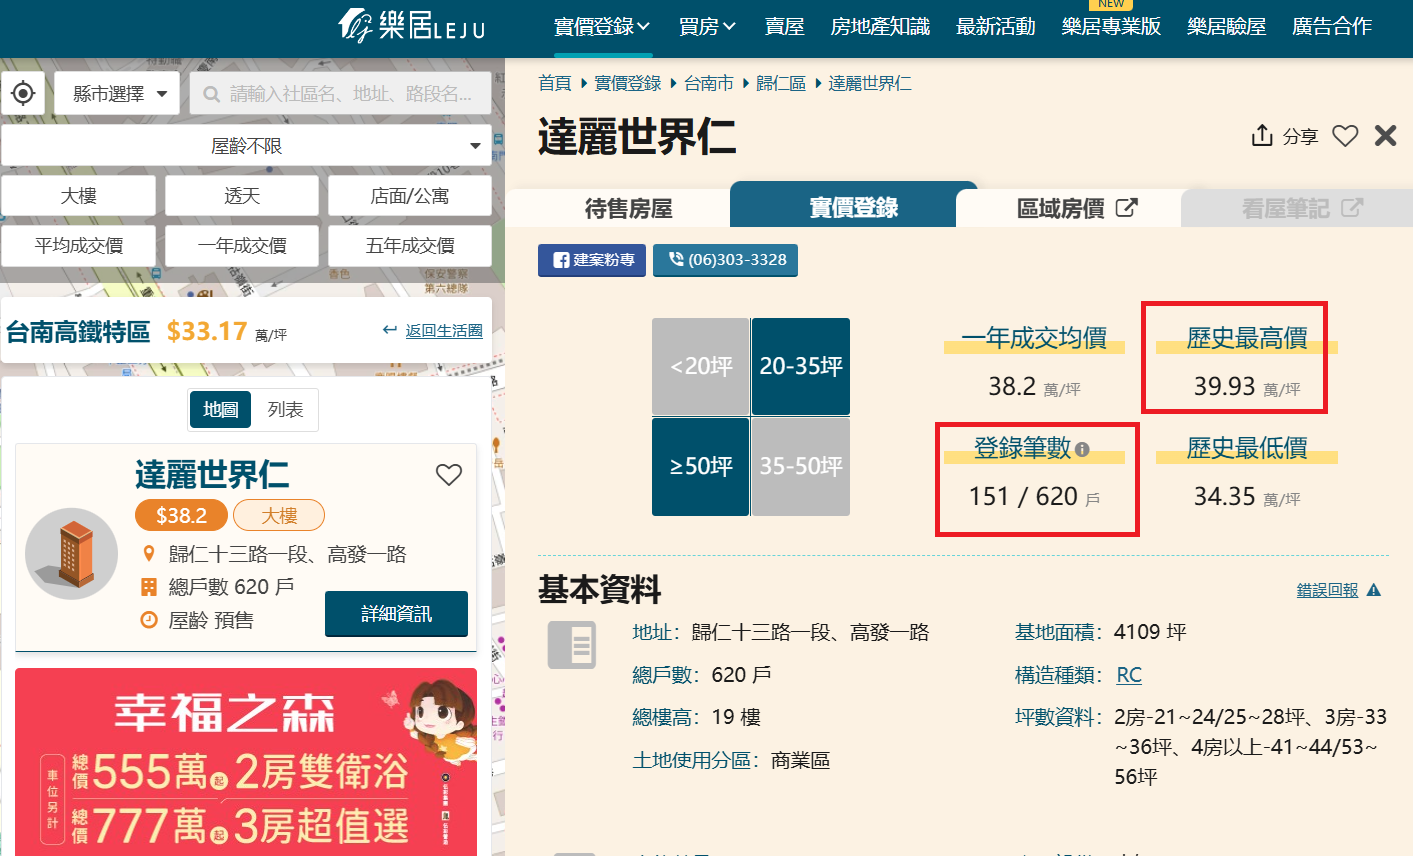Click the 基本資料 document icon
This screenshot has width=1413, height=856.
pyautogui.click(x=572, y=645)
